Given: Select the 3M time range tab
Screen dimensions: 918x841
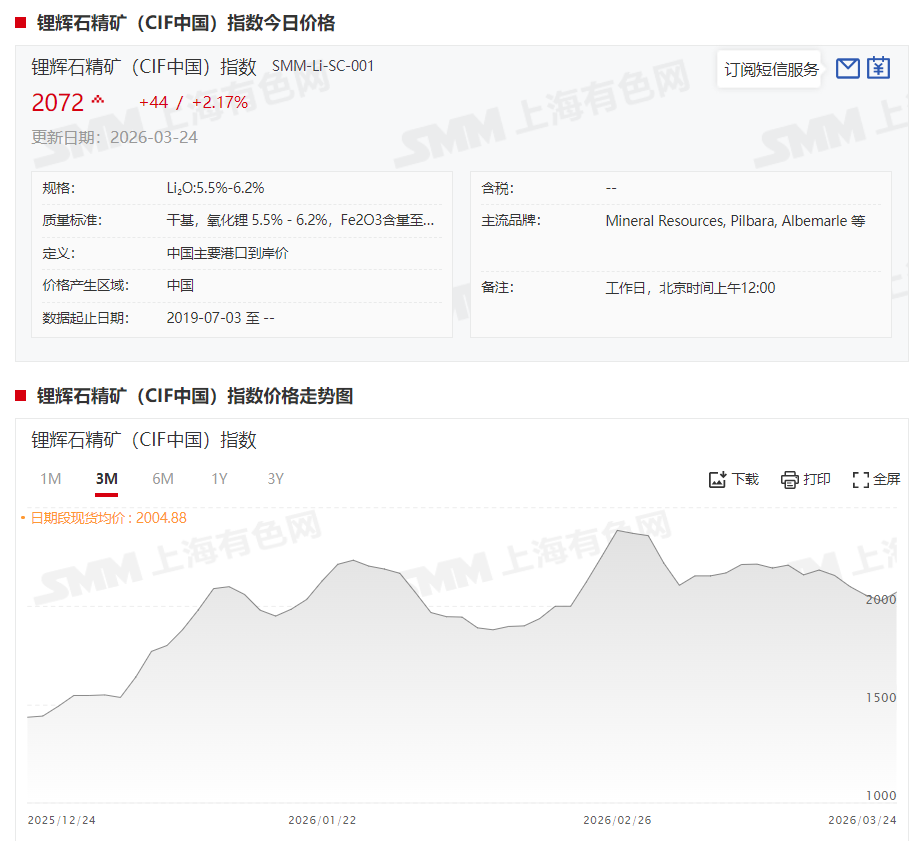Looking at the screenshot, I should click(x=107, y=479).
